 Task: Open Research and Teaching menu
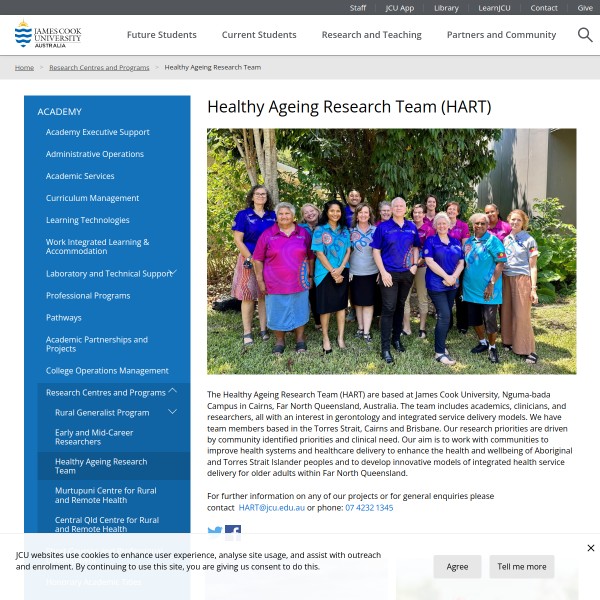click(371, 35)
